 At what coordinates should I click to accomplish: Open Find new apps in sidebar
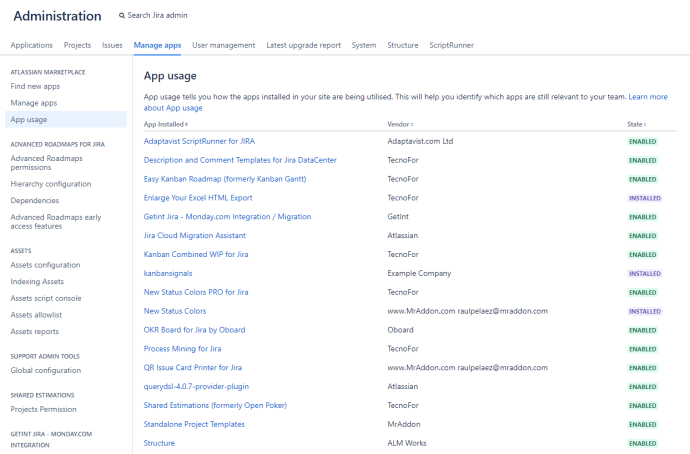[33, 87]
